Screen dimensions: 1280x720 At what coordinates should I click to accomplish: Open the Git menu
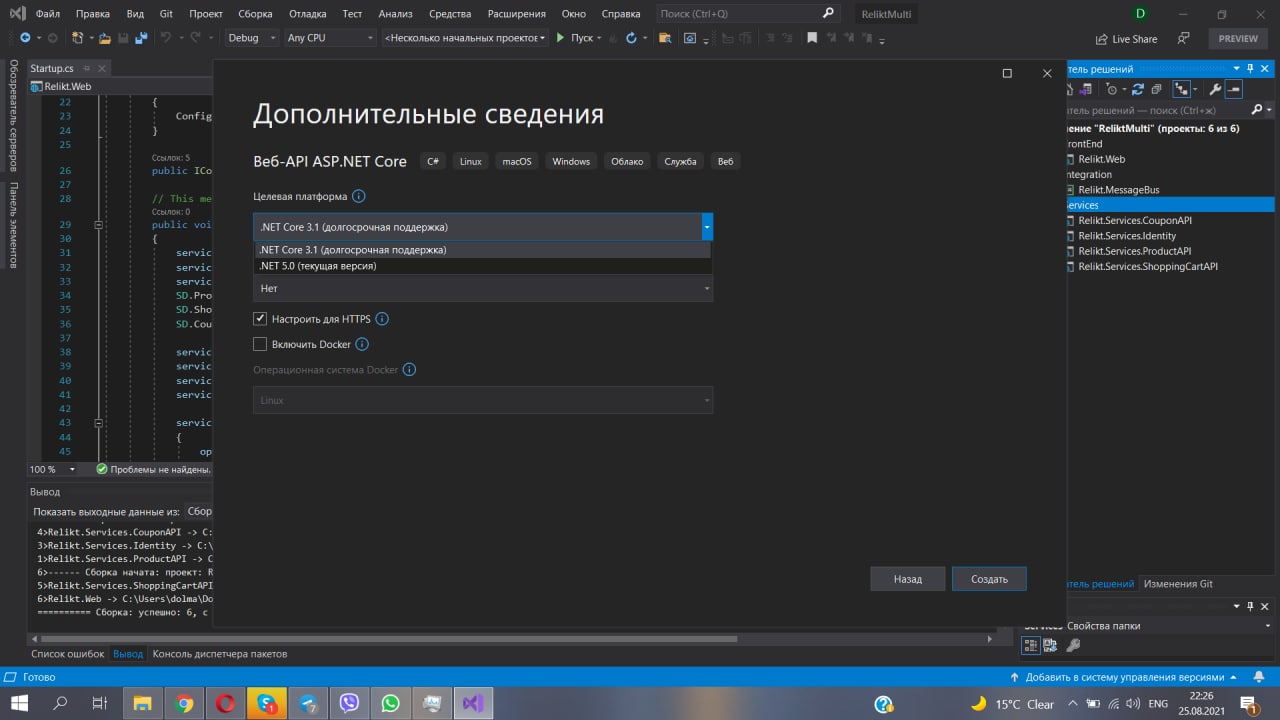[167, 14]
